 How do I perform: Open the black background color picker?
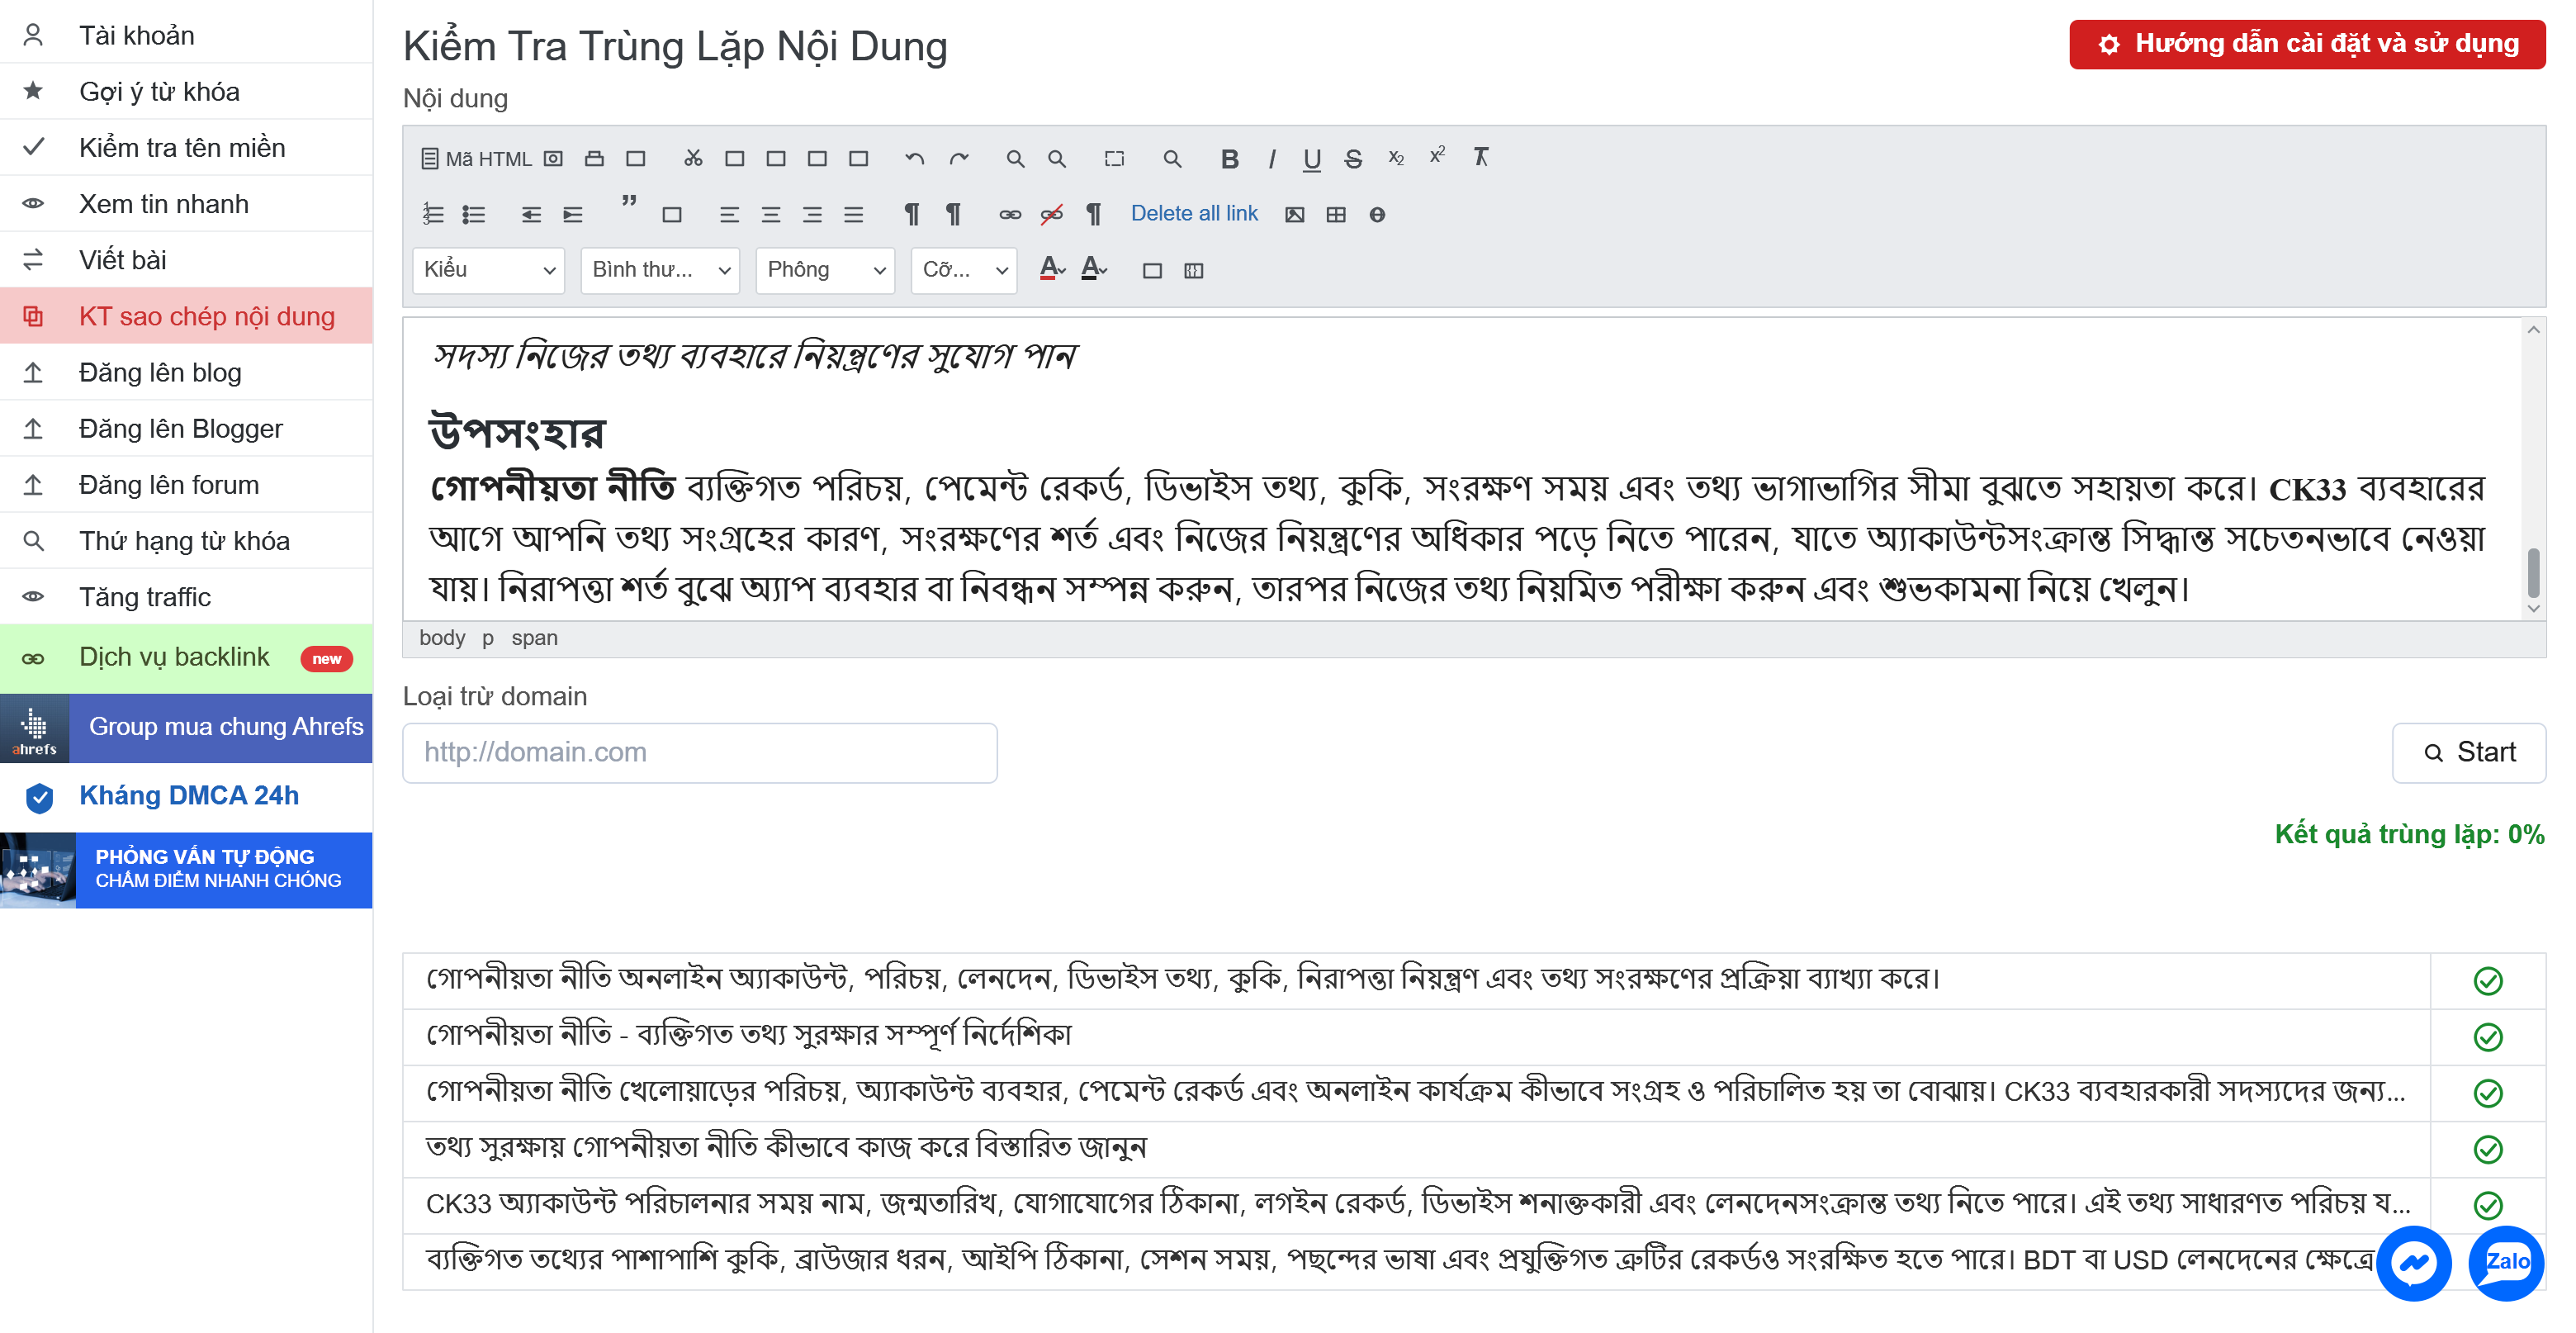(1094, 268)
